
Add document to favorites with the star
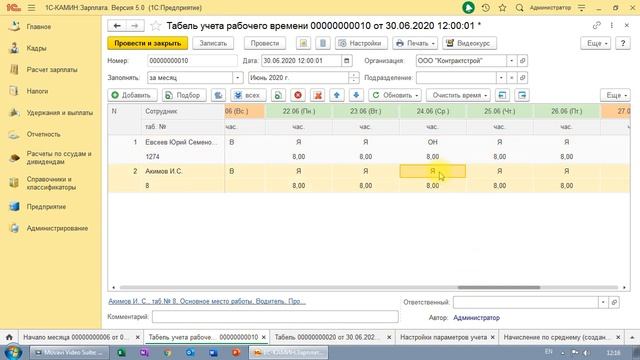[155, 26]
